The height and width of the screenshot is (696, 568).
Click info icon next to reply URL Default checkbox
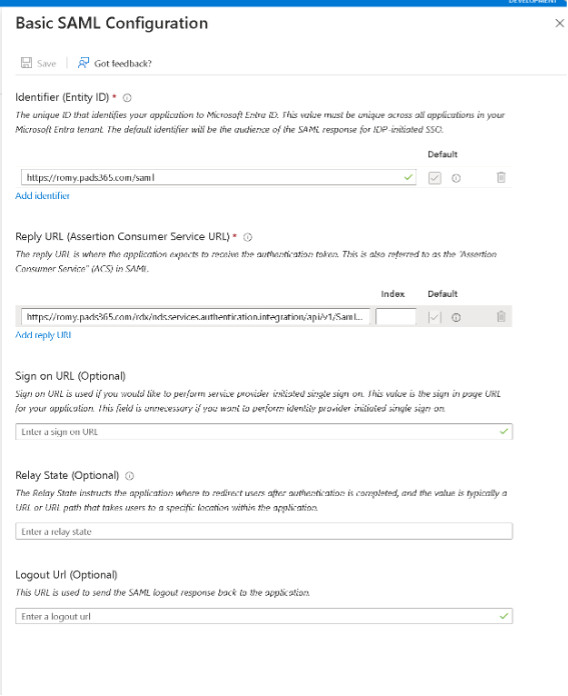(456, 318)
